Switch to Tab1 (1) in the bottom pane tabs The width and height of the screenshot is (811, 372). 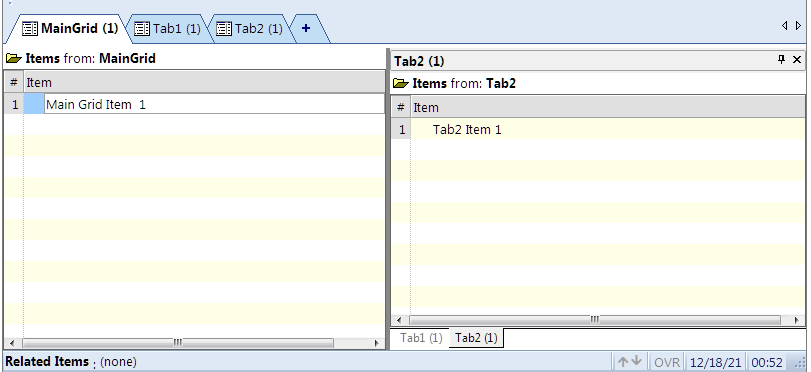(421, 338)
